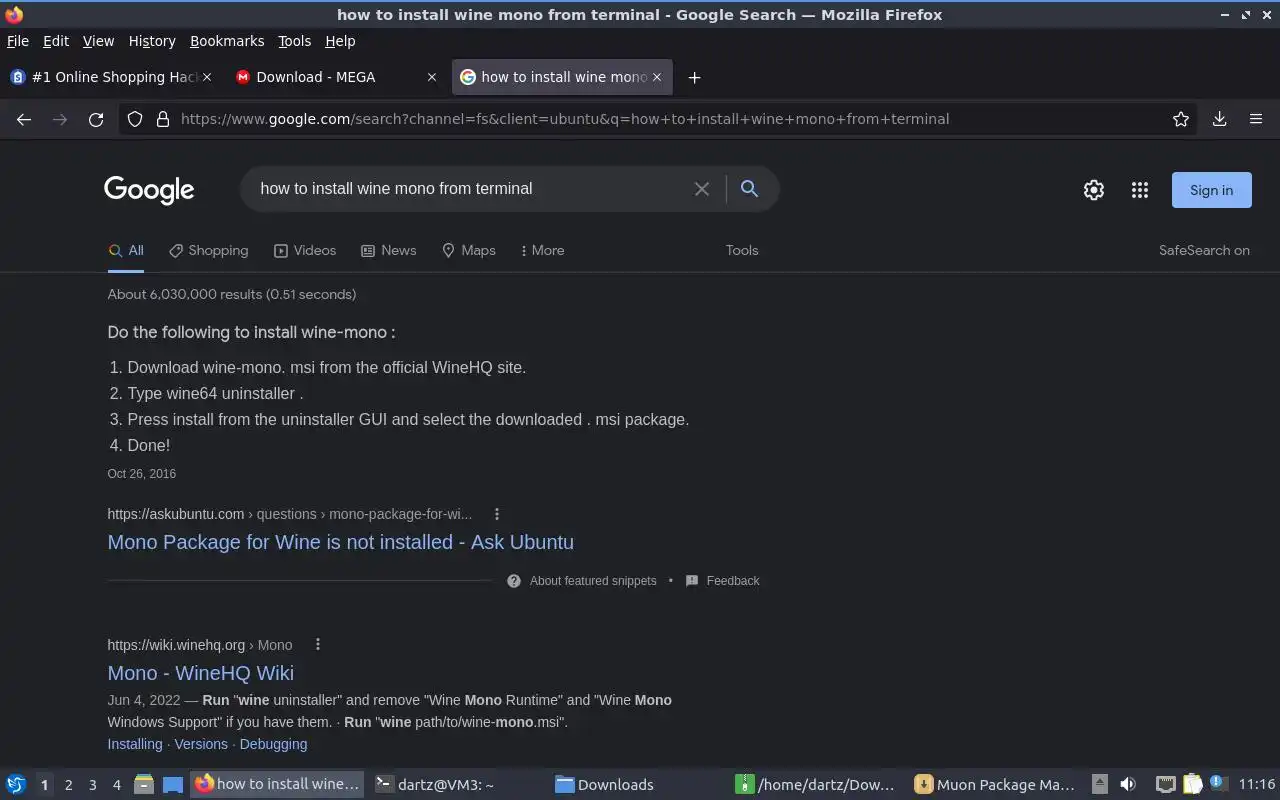Click the show desktop icon in taskbar
Screen dimensions: 1280x800
pyautogui.click(x=173, y=784)
